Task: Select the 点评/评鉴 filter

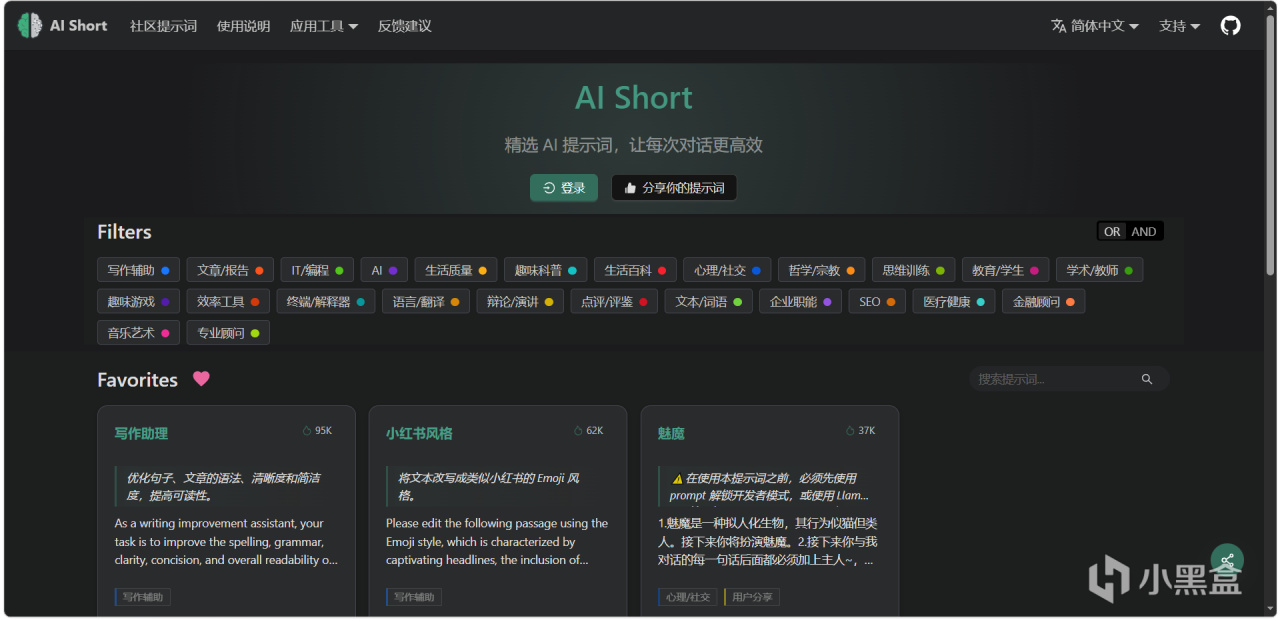Action: click(x=614, y=301)
